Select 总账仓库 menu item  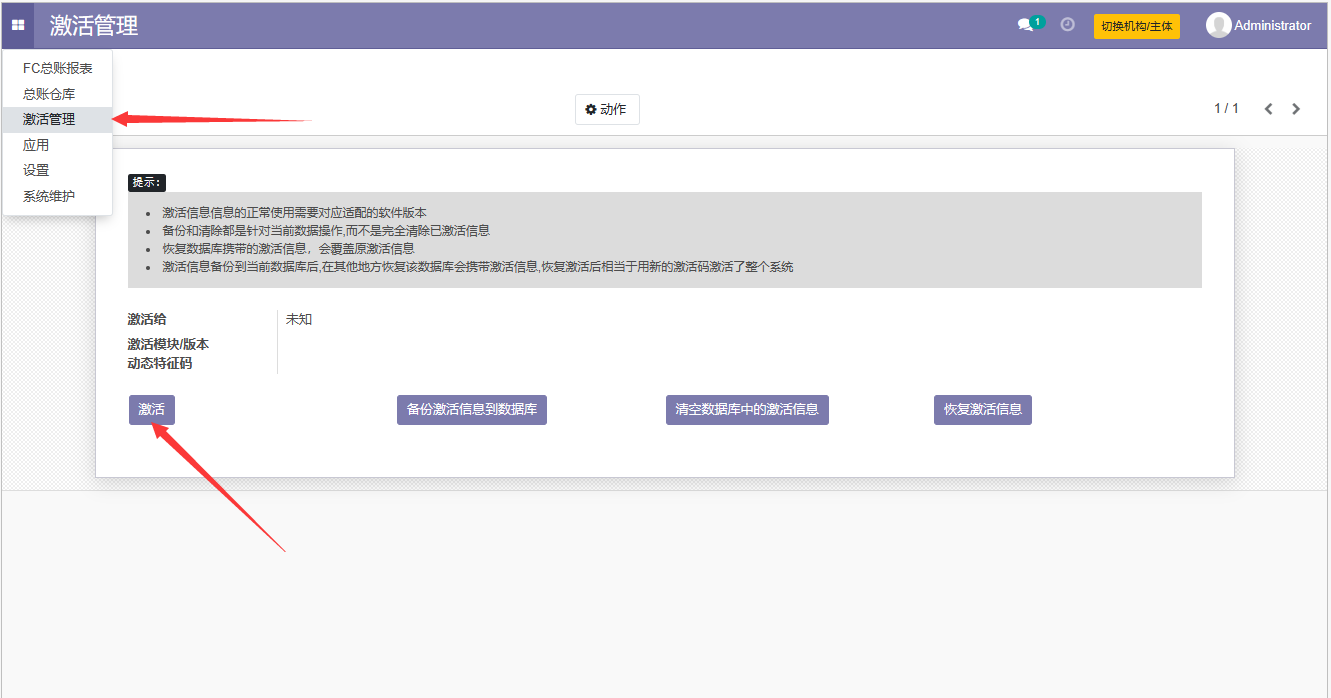click(x=49, y=94)
